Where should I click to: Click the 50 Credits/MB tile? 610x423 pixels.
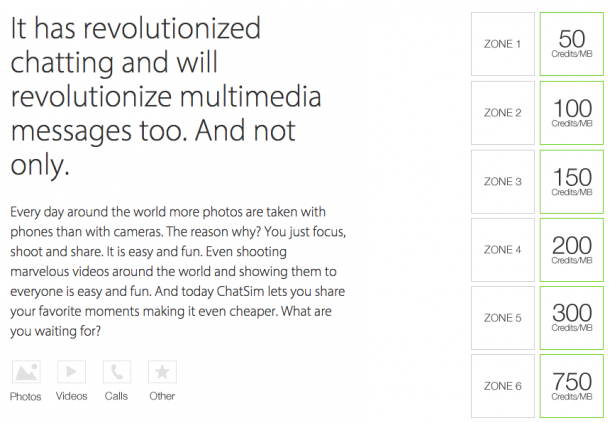pyautogui.click(x=572, y=44)
